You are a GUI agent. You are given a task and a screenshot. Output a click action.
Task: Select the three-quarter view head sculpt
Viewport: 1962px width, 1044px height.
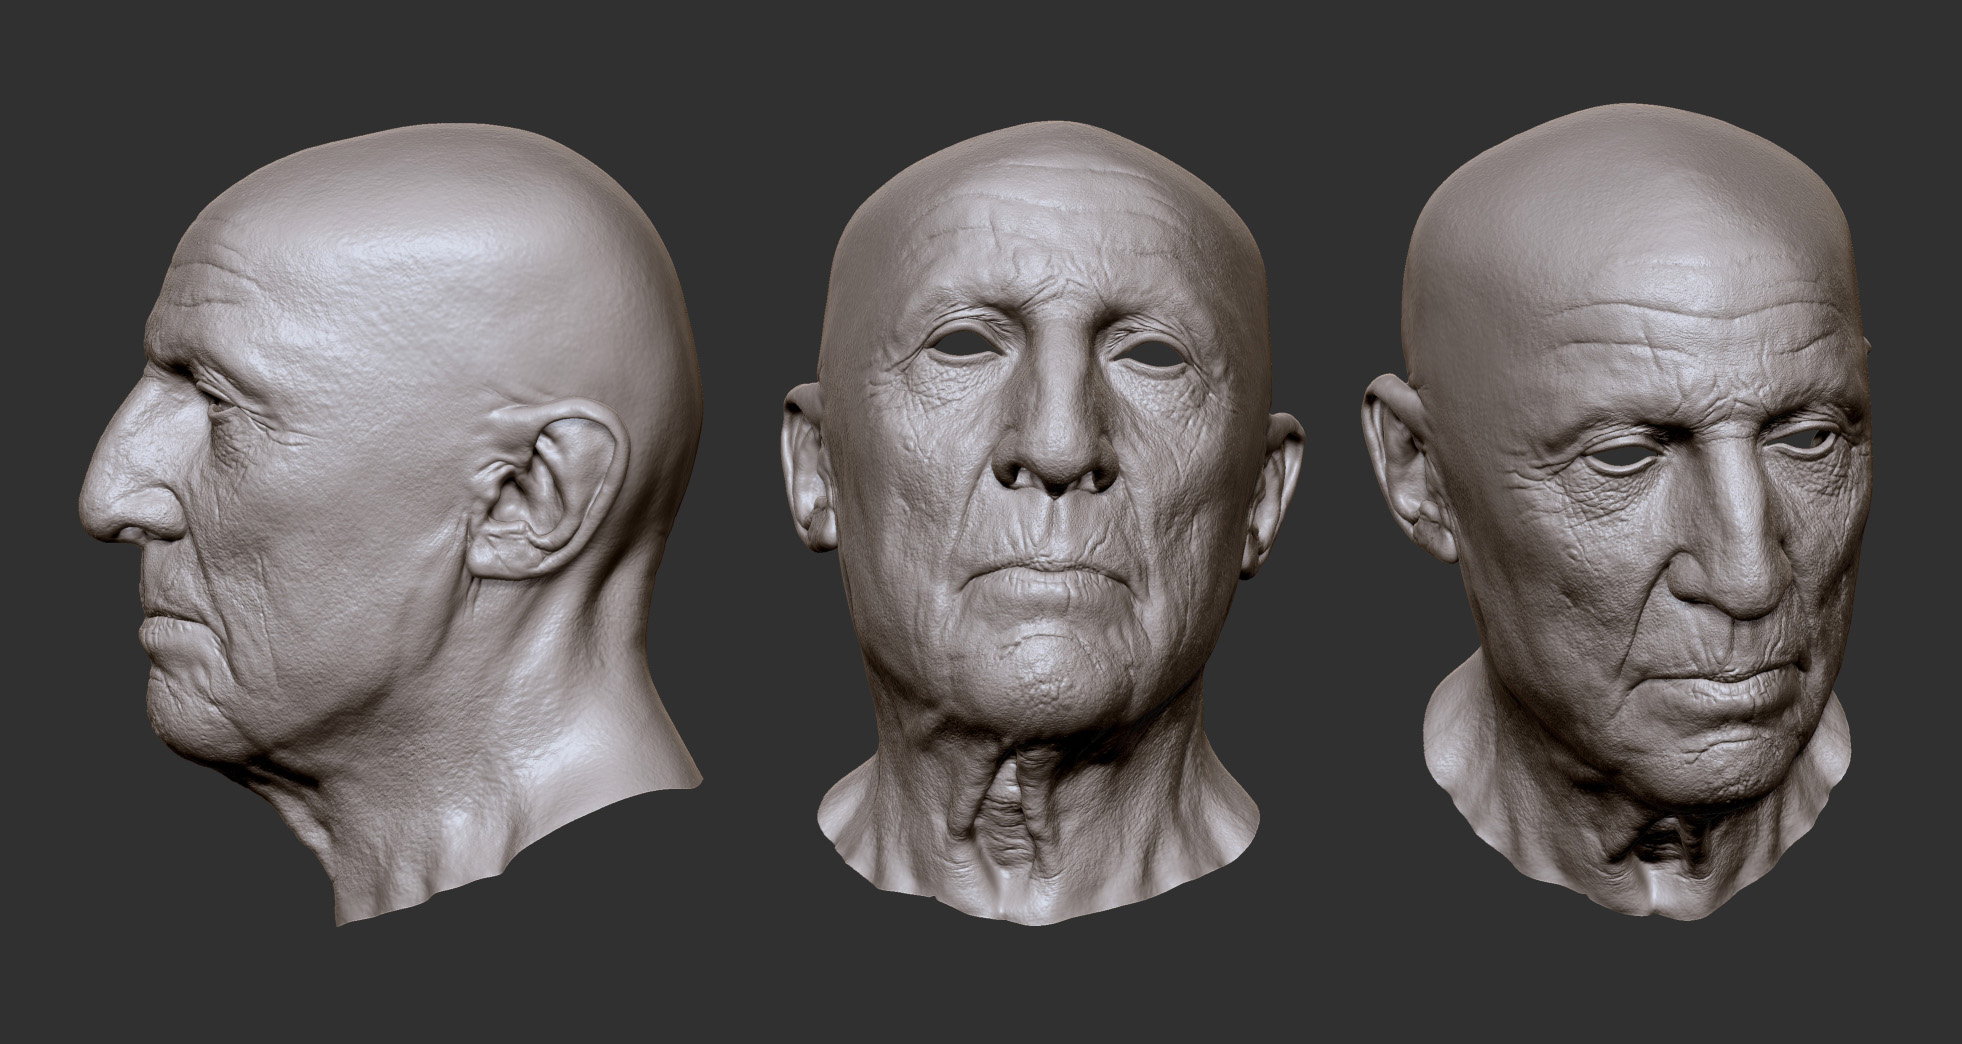[1617, 510]
